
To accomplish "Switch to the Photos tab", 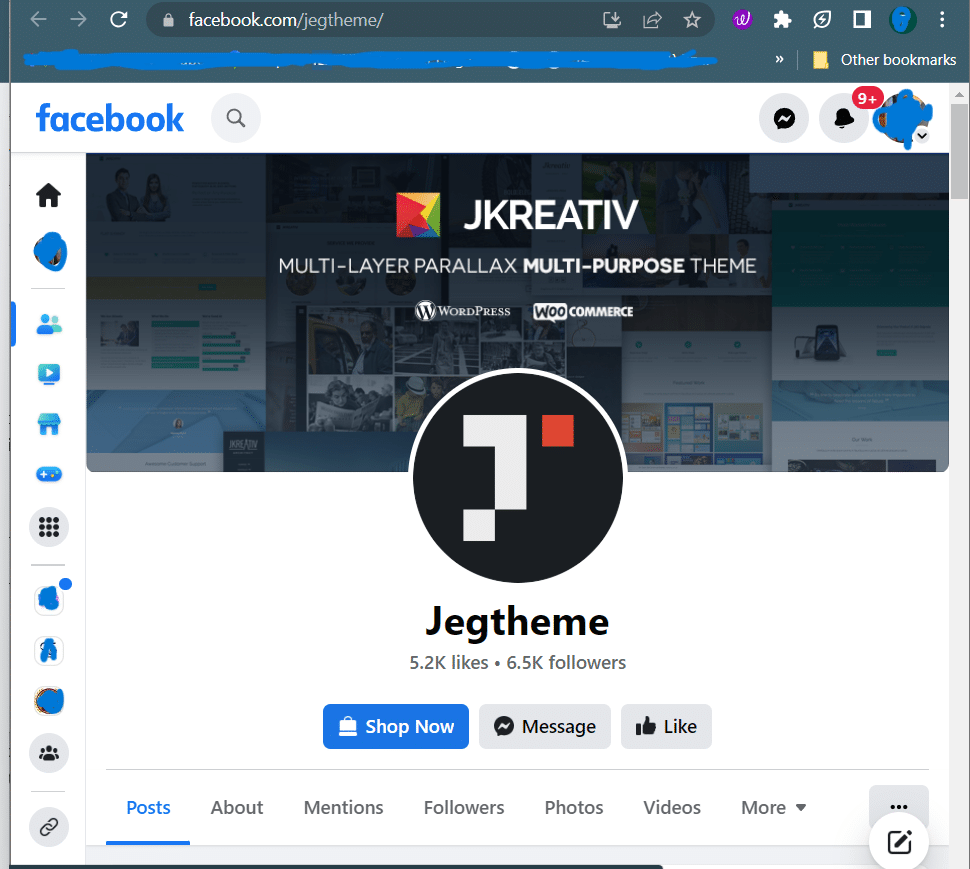I will (x=574, y=808).
